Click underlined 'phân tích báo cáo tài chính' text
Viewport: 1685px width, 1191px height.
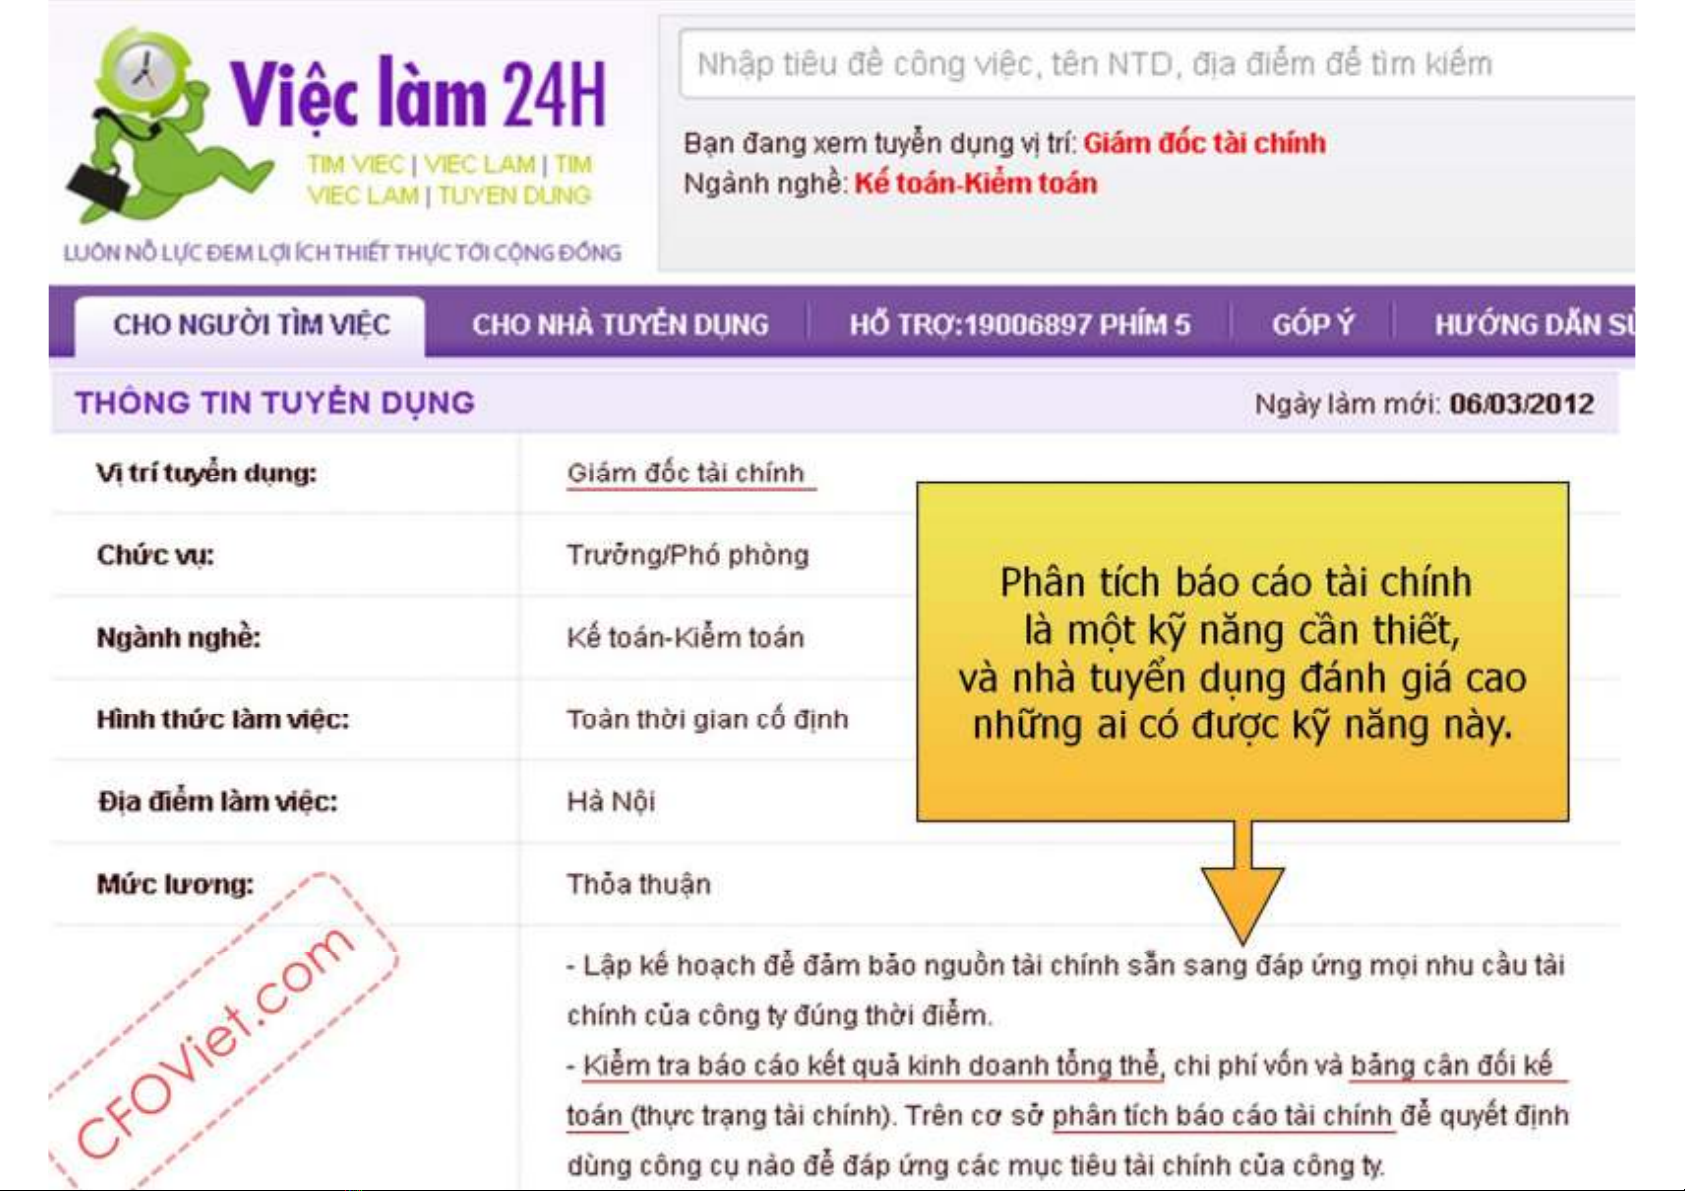coord(1221,1115)
